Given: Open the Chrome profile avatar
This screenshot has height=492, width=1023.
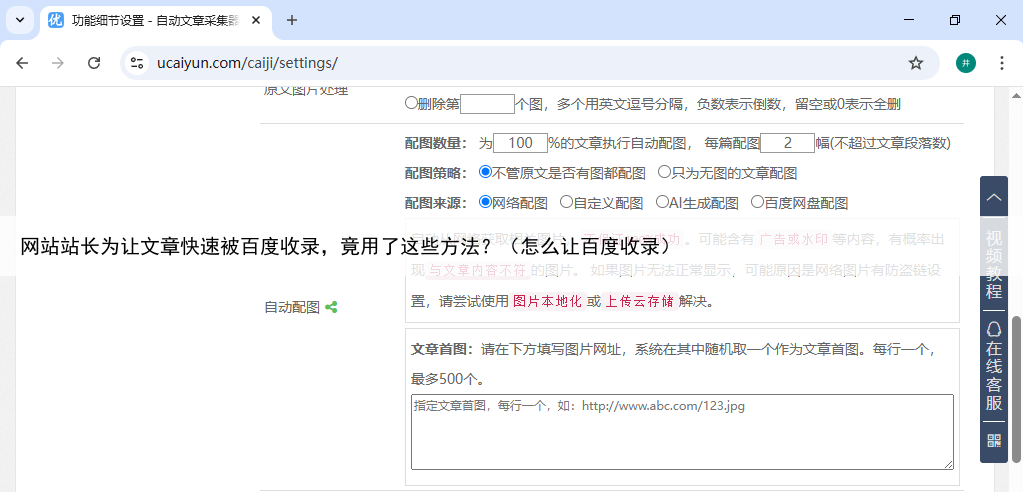Looking at the screenshot, I should 965,63.
